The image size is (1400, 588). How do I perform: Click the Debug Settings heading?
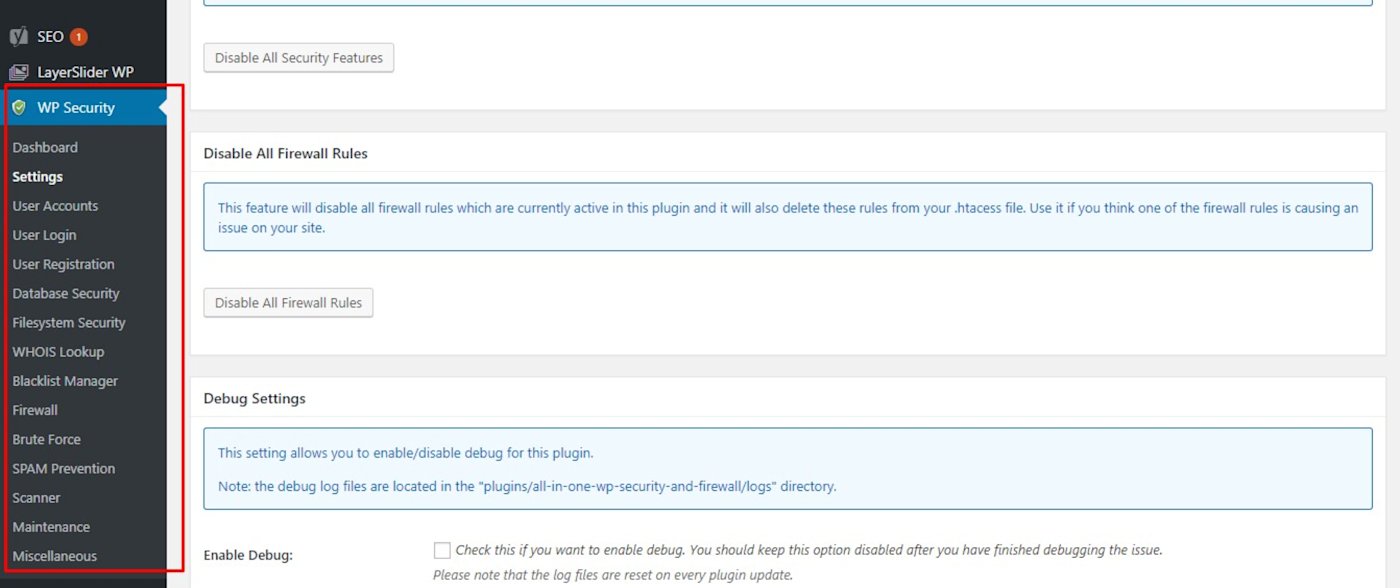click(x=254, y=398)
